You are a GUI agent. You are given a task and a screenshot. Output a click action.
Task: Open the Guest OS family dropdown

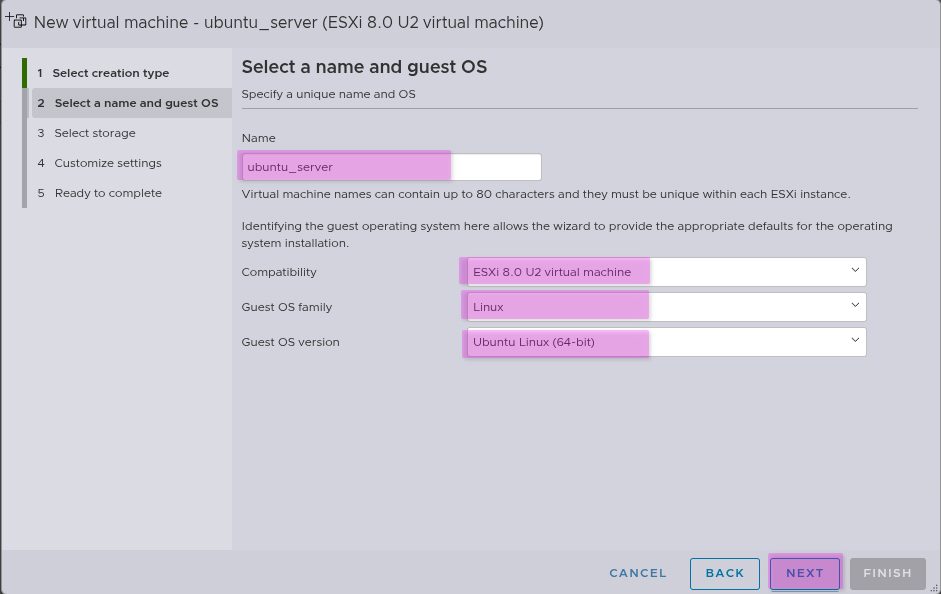pos(663,306)
